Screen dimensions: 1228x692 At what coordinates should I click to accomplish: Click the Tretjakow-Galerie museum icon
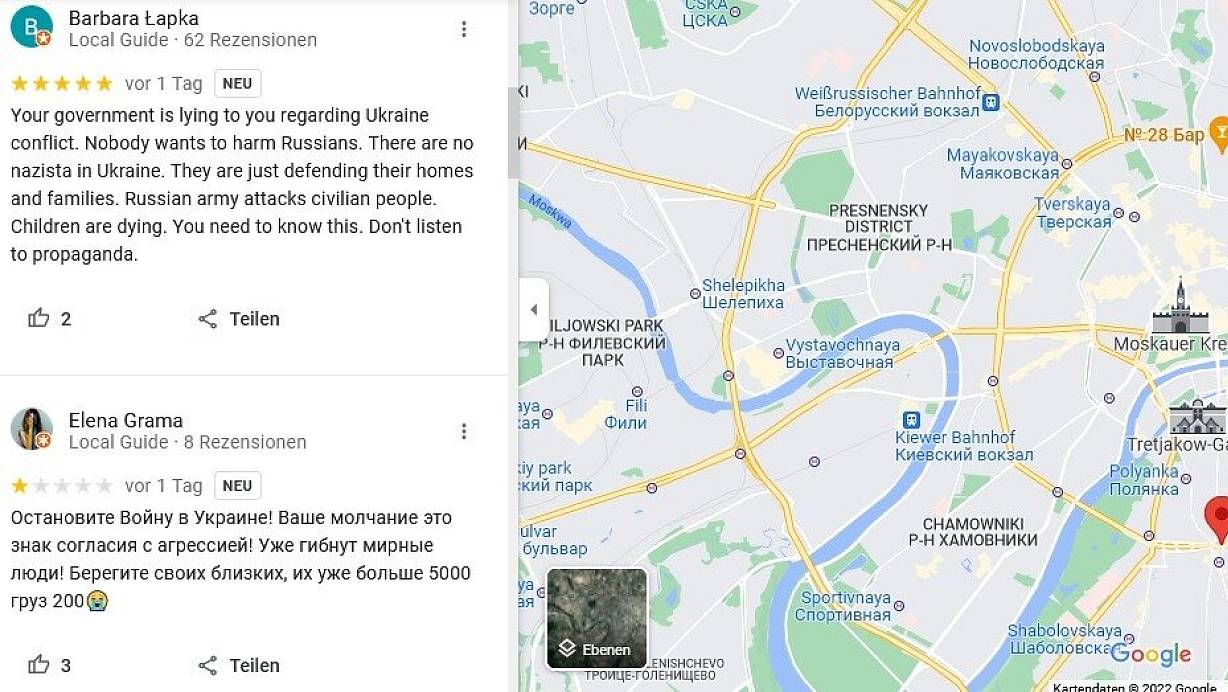[x=1197, y=416]
